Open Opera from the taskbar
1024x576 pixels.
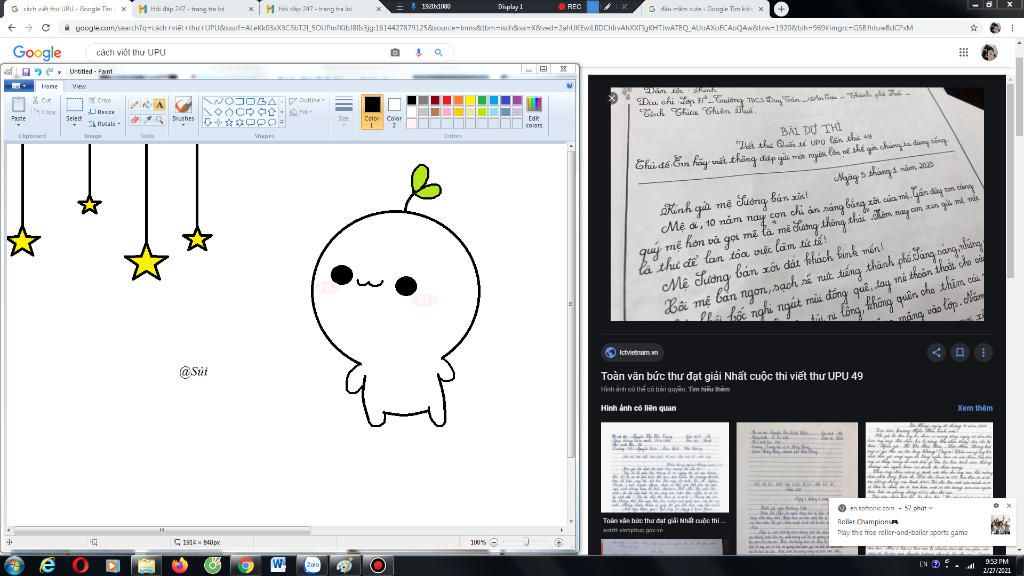coord(80,565)
